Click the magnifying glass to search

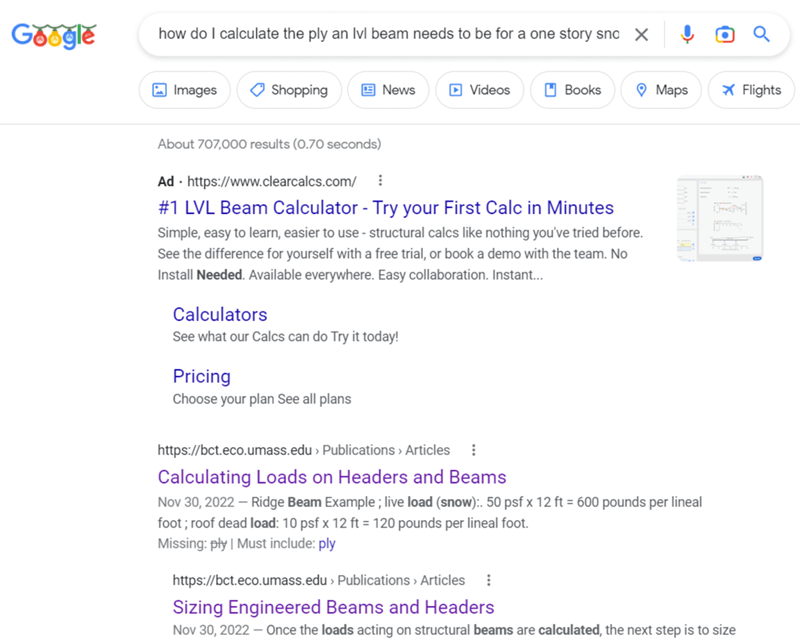[x=762, y=33]
